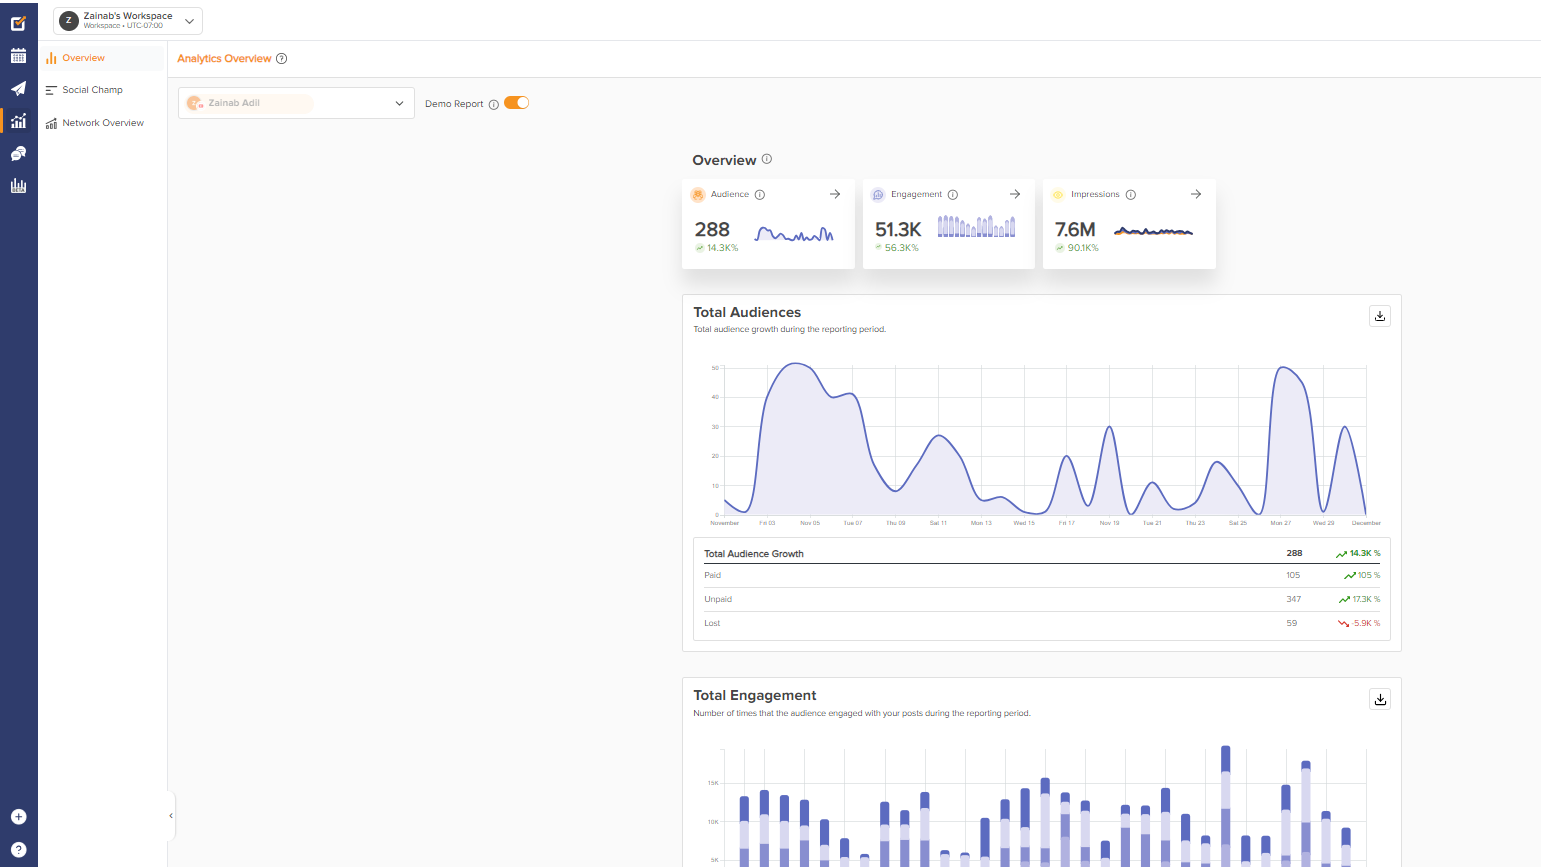Select the Analytics bar chart sidebar icon
The width and height of the screenshot is (1541, 867).
click(x=18, y=121)
